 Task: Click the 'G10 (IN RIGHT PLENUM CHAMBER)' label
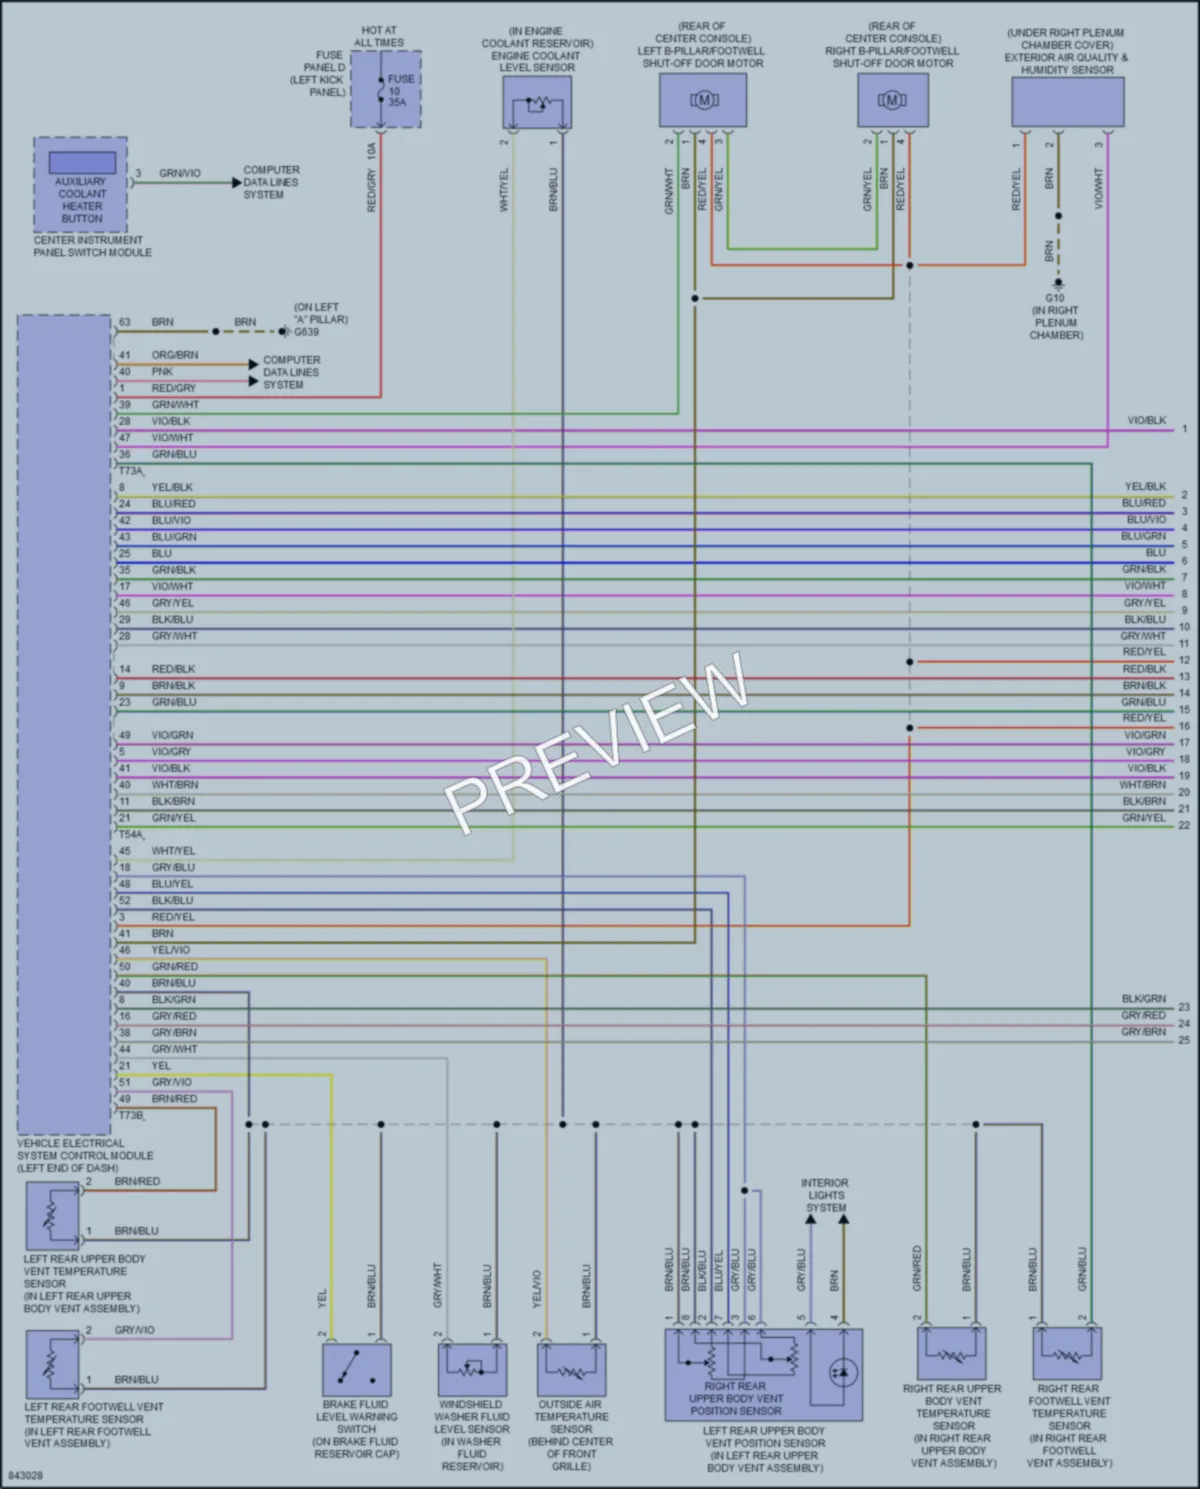pos(1056,317)
